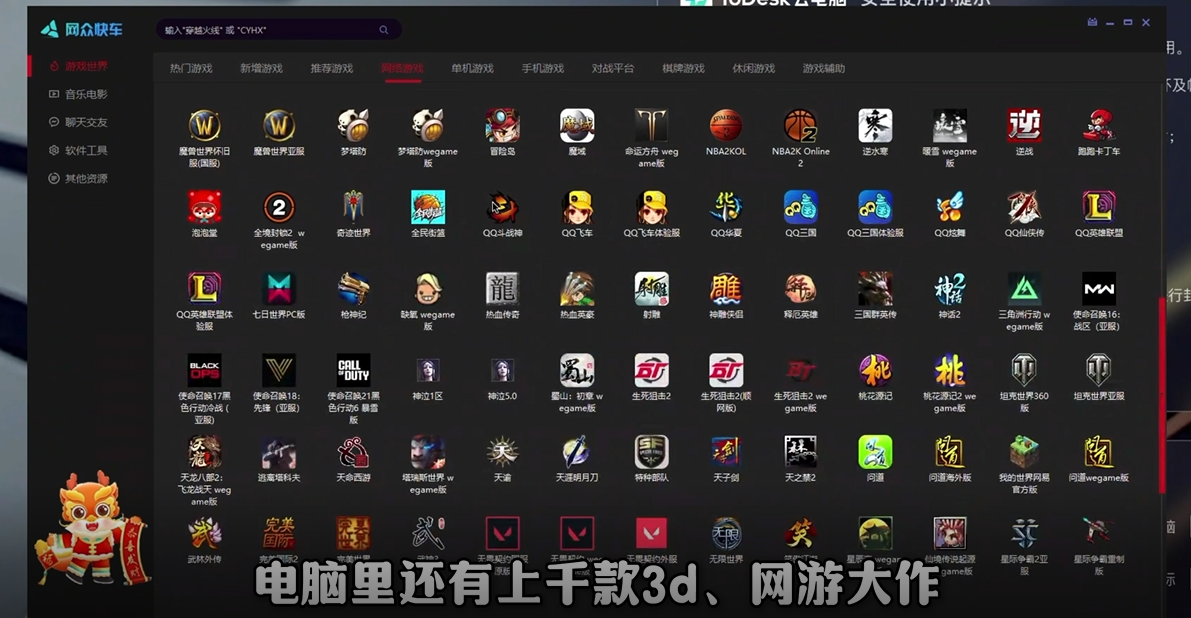Open the 全民街篮 game icon
This screenshot has height=618, width=1191.
click(x=428, y=207)
